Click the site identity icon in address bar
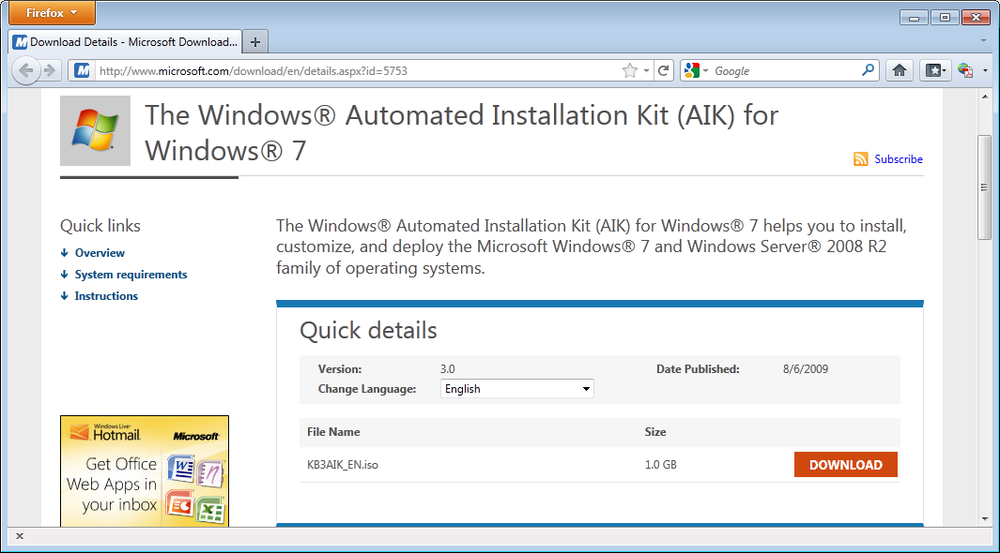The height and width of the screenshot is (553, 1000). [x=82, y=71]
